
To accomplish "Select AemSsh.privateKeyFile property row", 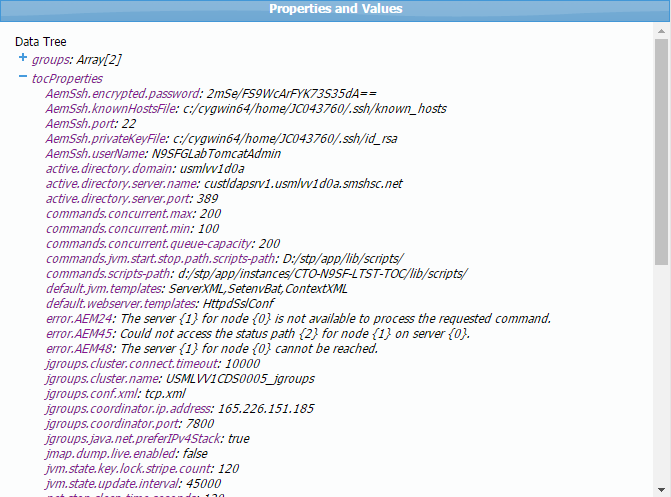I will pyautogui.click(x=221, y=139).
